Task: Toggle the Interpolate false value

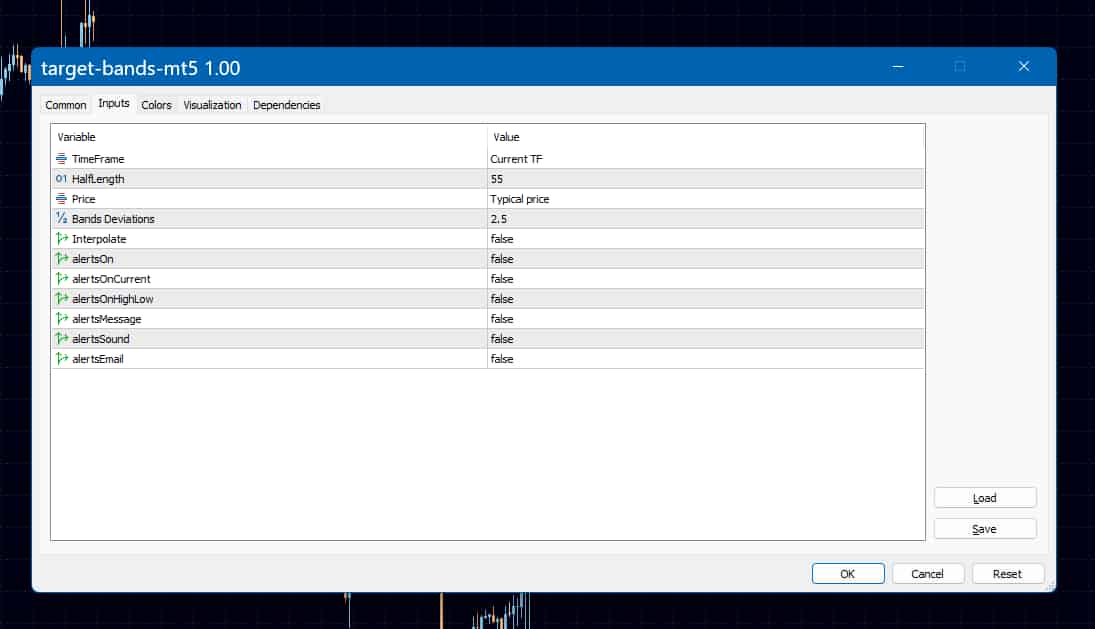Action: click(705, 239)
